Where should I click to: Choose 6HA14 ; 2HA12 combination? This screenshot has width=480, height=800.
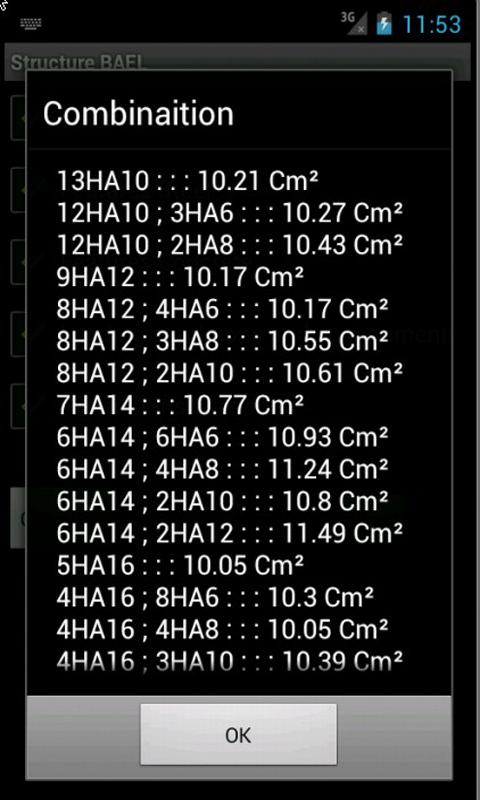point(230,533)
